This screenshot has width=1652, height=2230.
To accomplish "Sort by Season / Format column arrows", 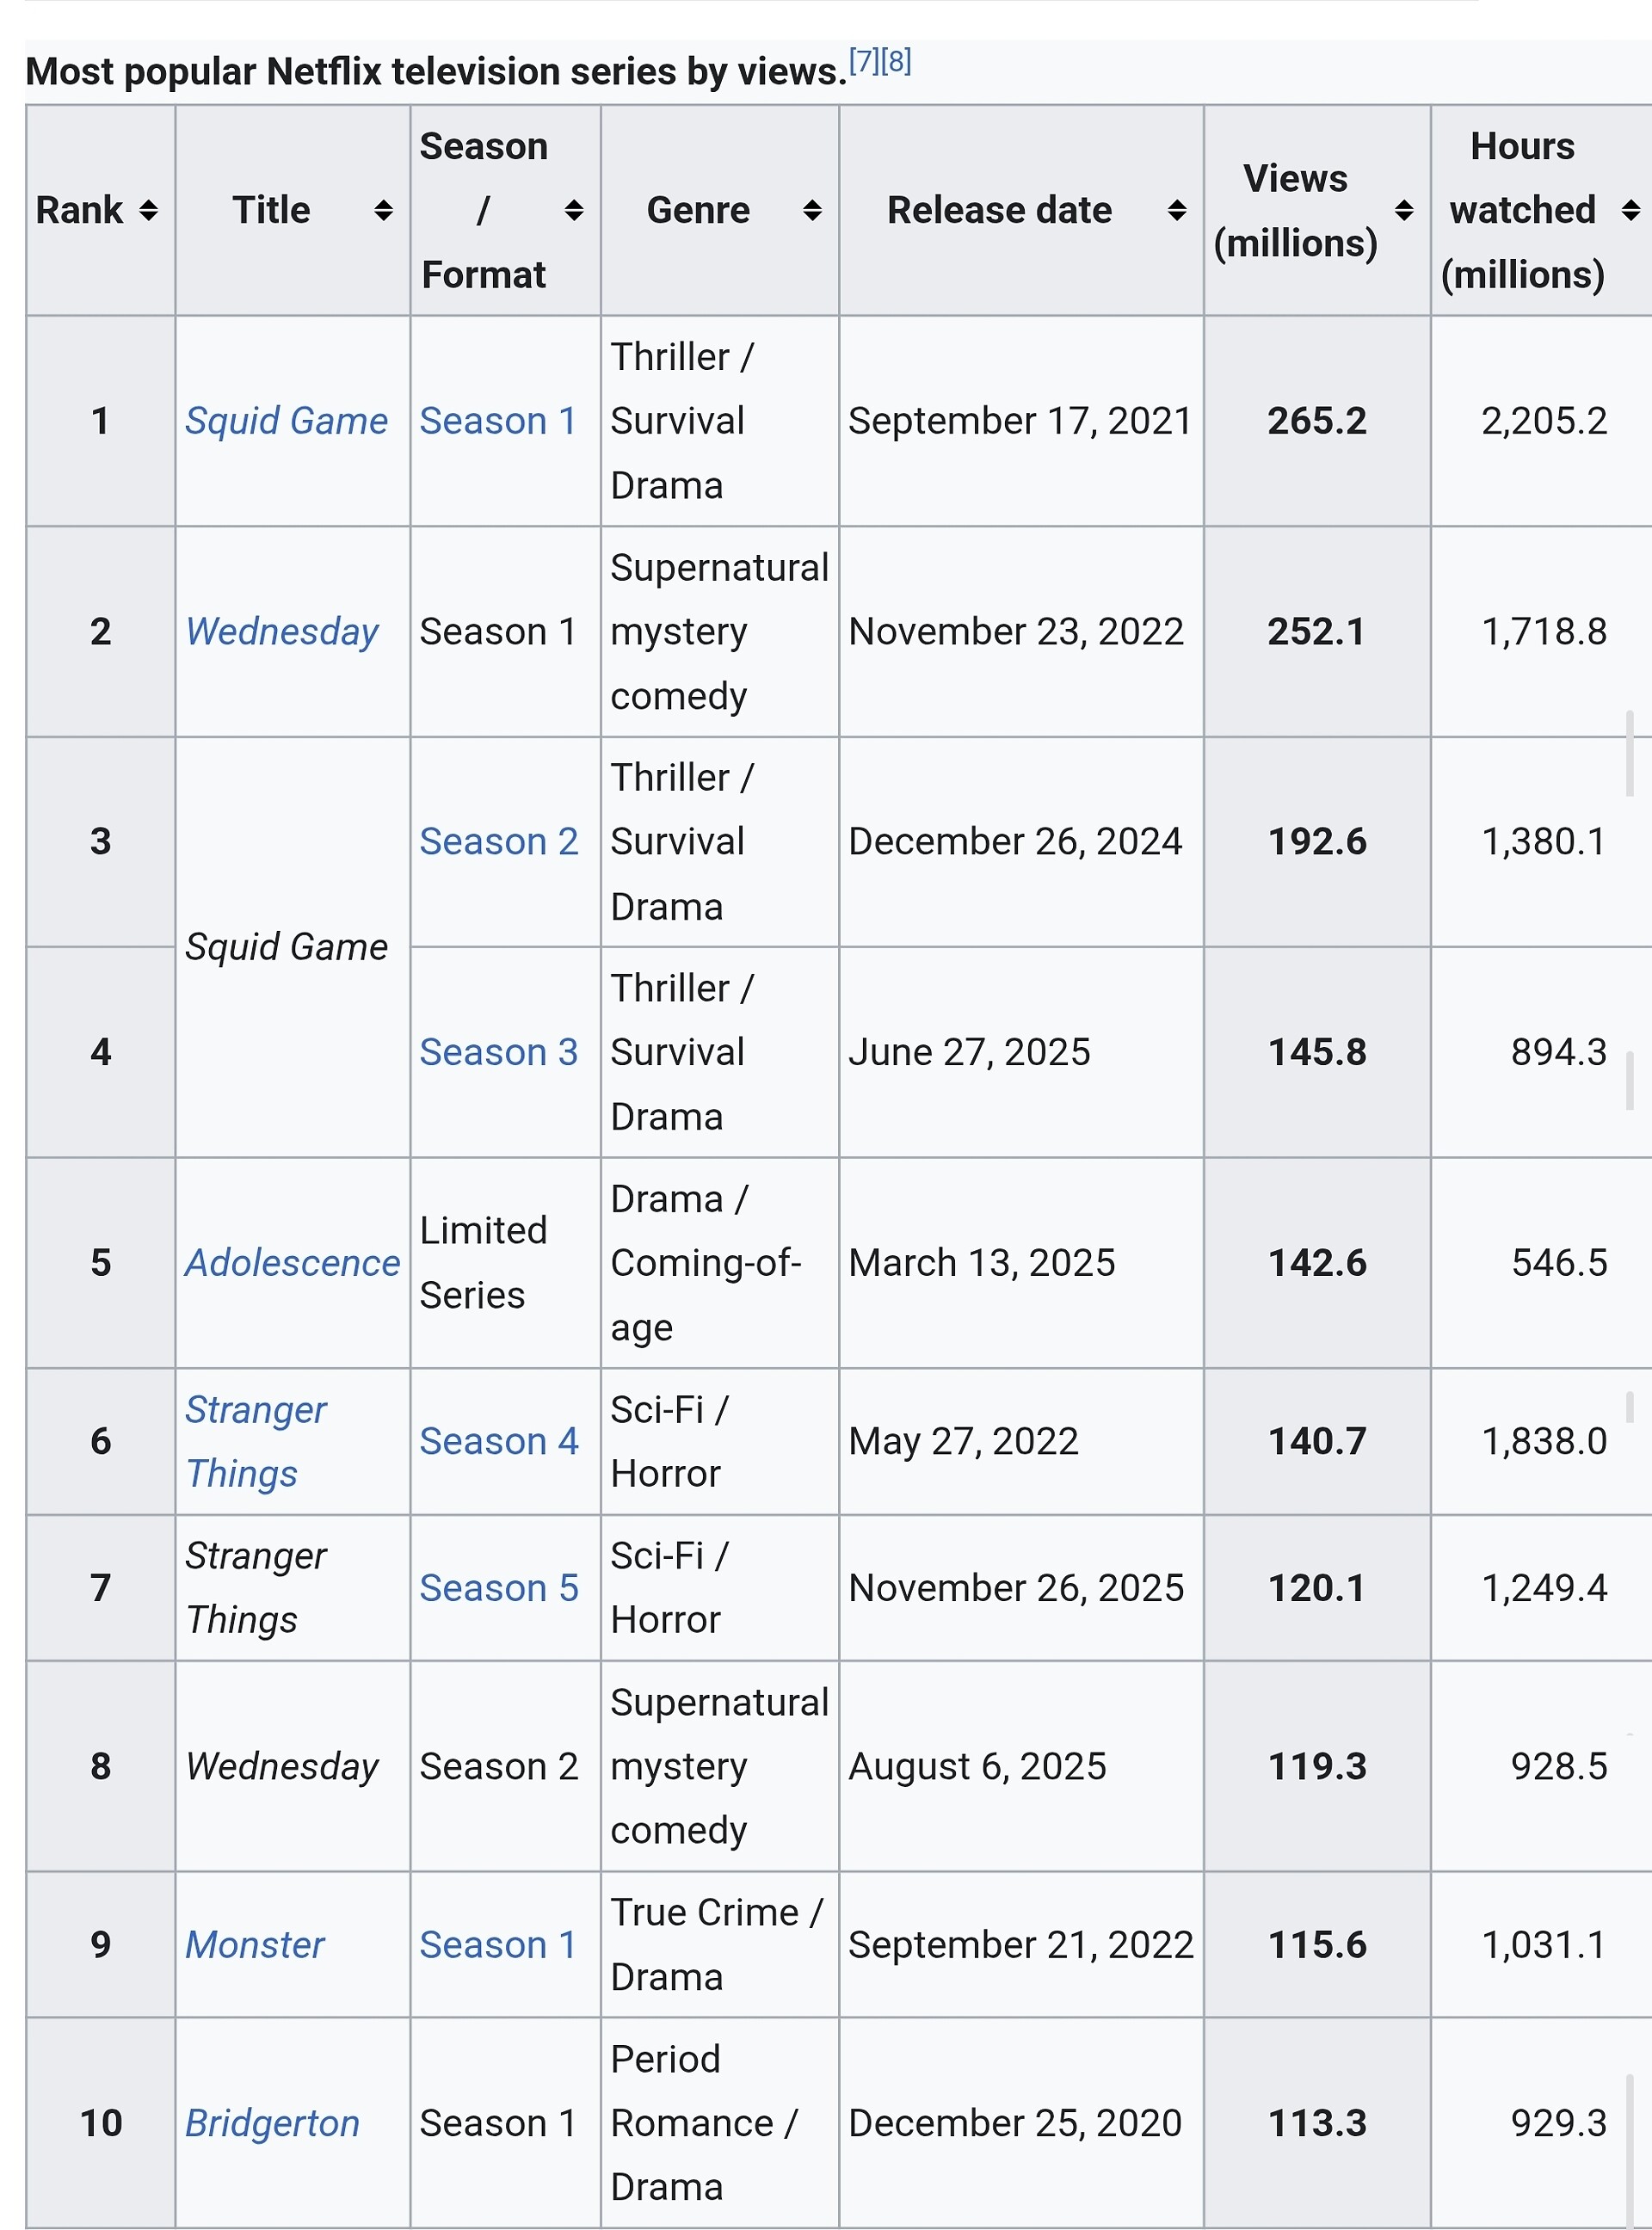I will (574, 210).
